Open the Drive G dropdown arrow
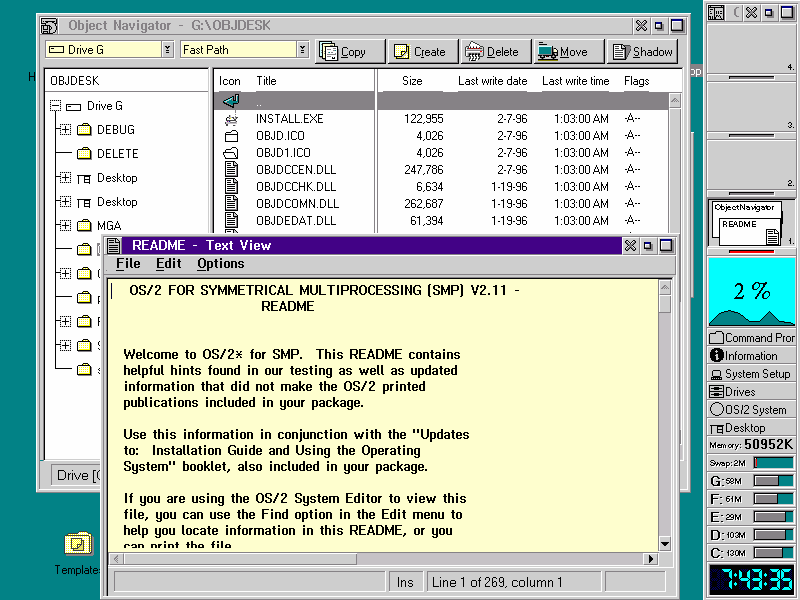 point(167,49)
